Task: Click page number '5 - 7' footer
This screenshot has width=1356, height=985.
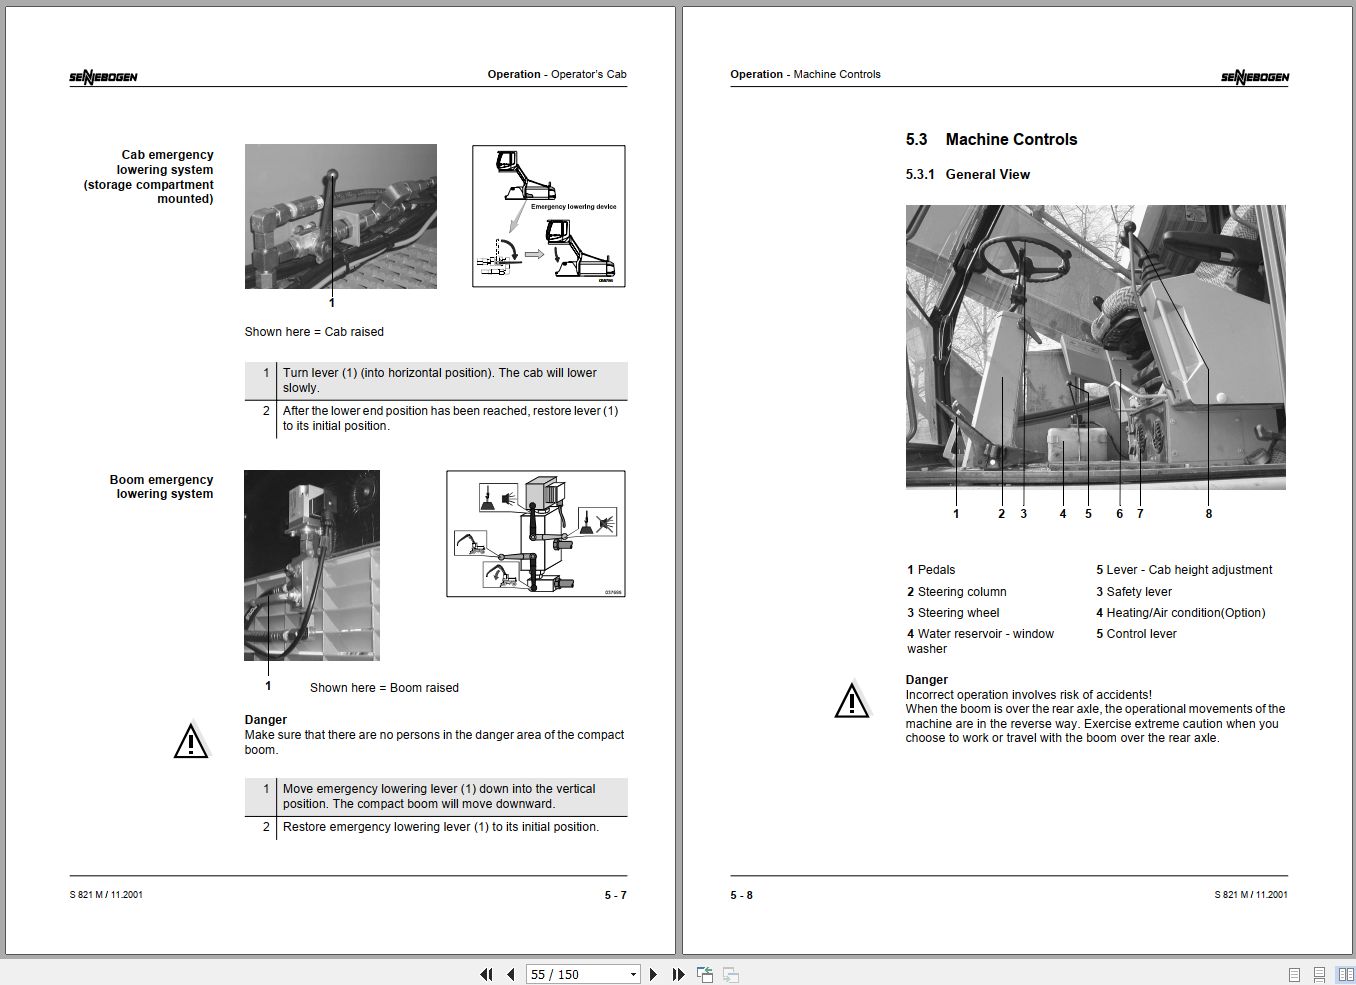Action: pos(615,895)
